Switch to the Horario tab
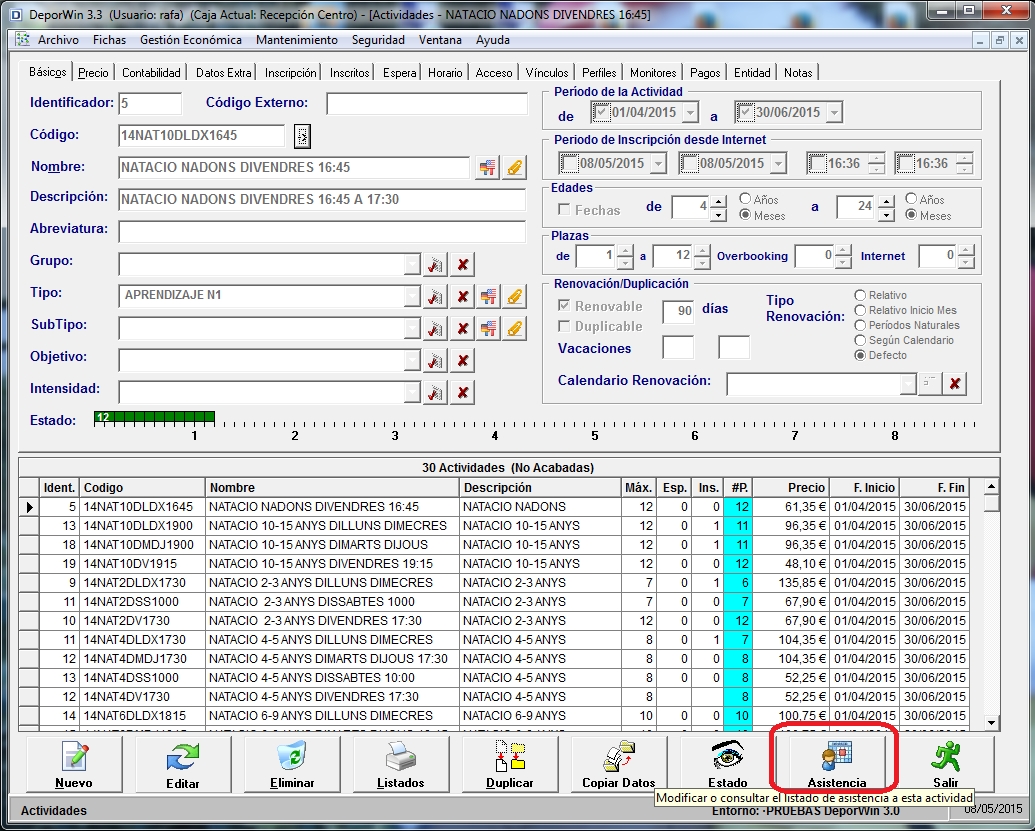This screenshot has width=1035, height=831. pos(445,73)
